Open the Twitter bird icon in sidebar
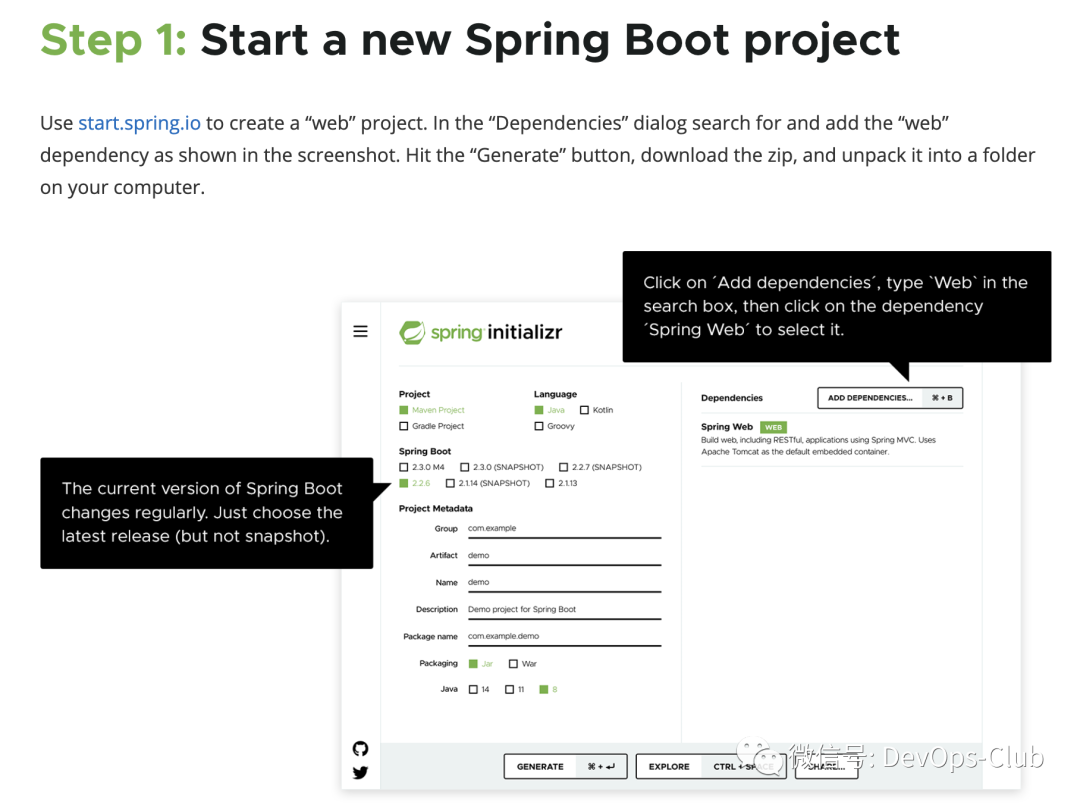Viewport: 1080px width, 808px height. [x=360, y=773]
